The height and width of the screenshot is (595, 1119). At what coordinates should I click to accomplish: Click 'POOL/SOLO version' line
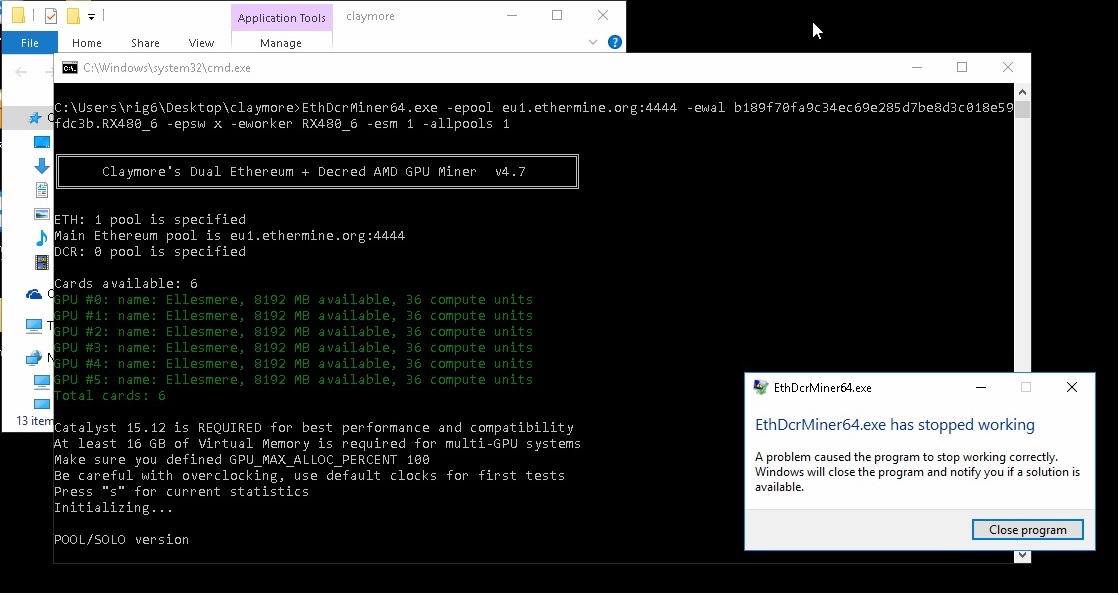point(121,539)
